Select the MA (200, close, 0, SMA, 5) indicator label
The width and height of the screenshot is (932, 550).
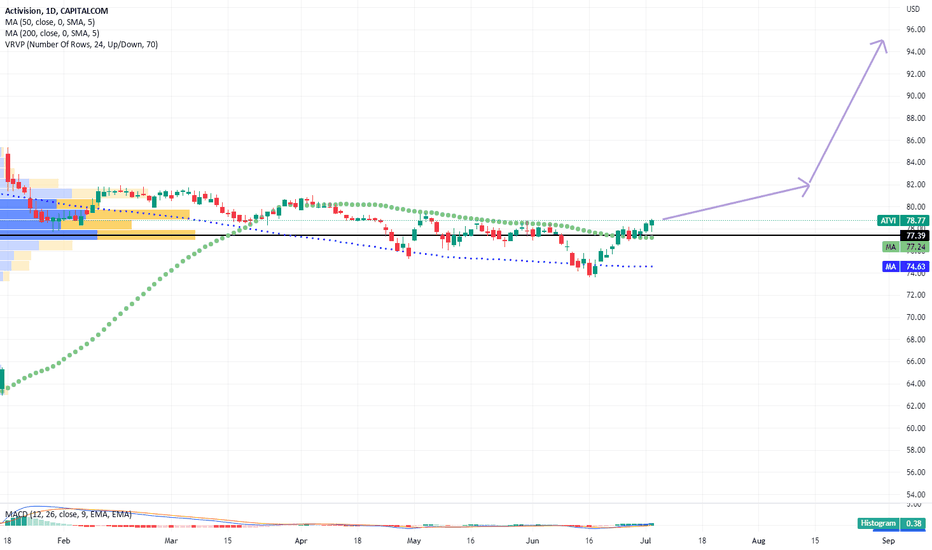(52, 33)
